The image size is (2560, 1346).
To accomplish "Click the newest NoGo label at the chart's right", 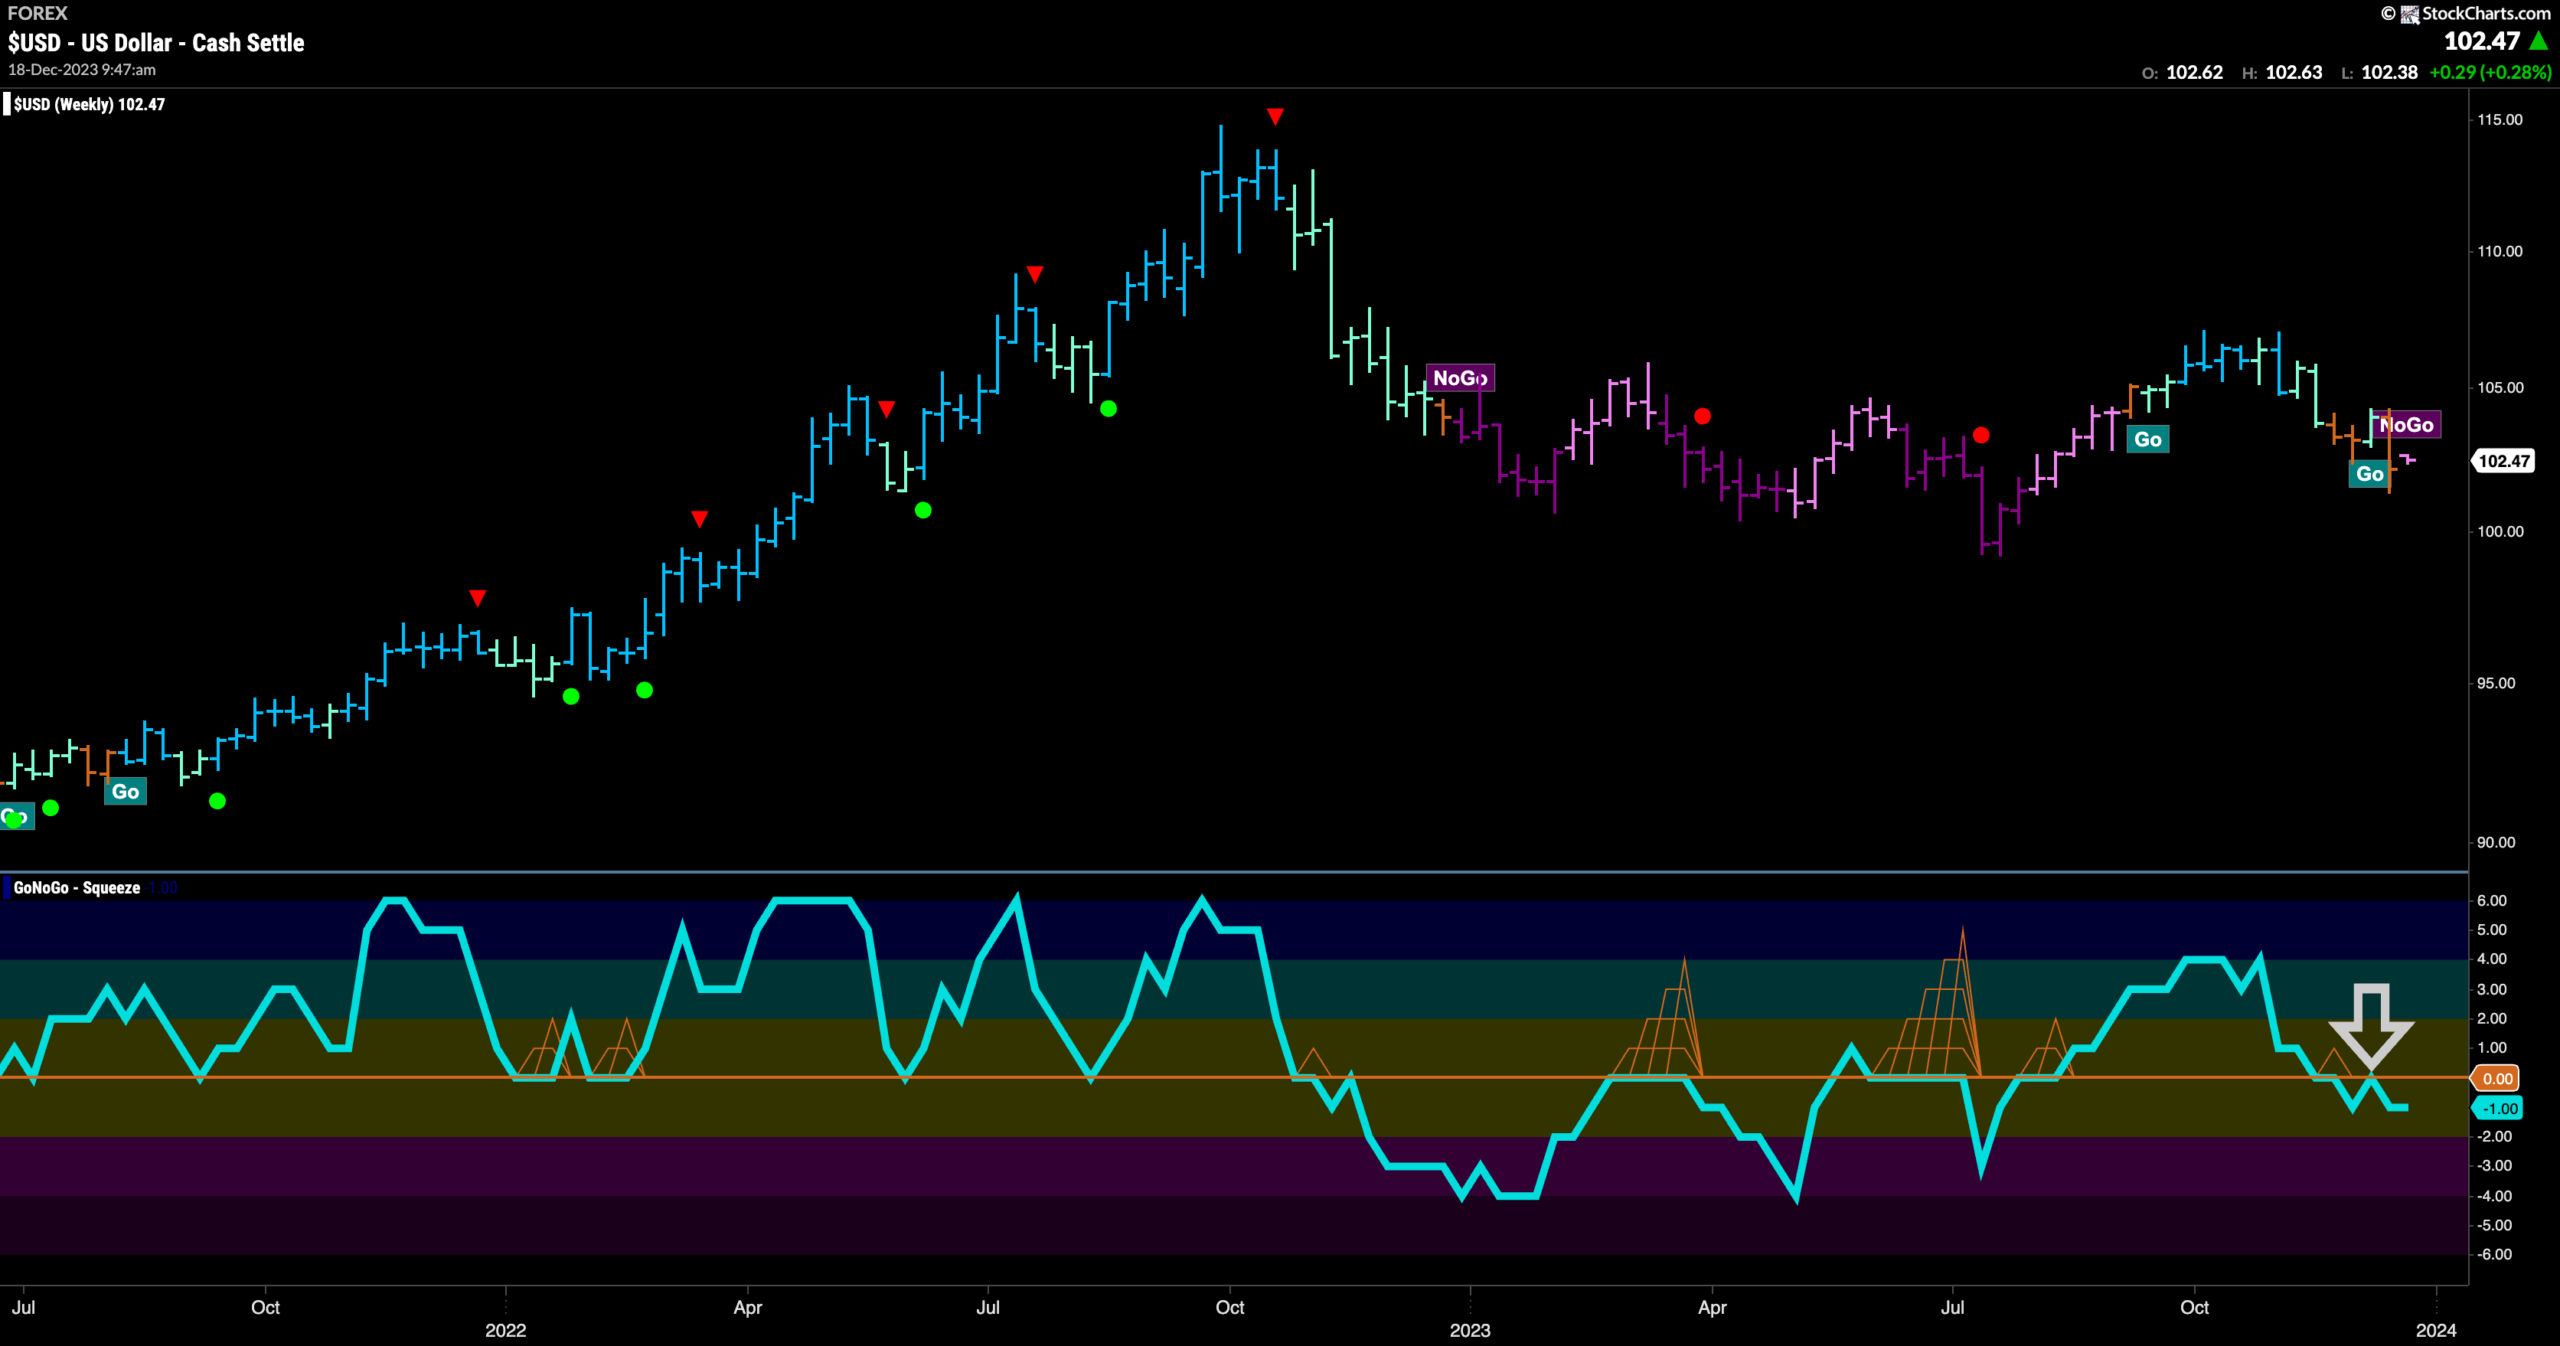I will pos(2407,425).
